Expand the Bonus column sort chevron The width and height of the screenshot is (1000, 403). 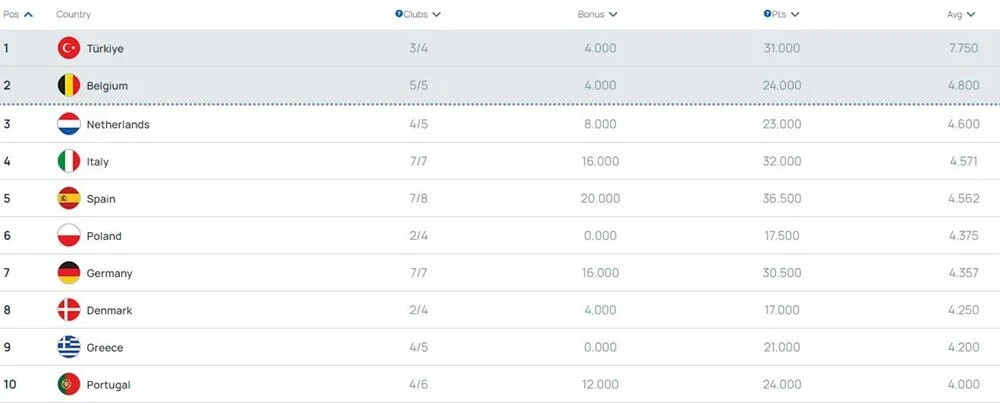click(613, 15)
